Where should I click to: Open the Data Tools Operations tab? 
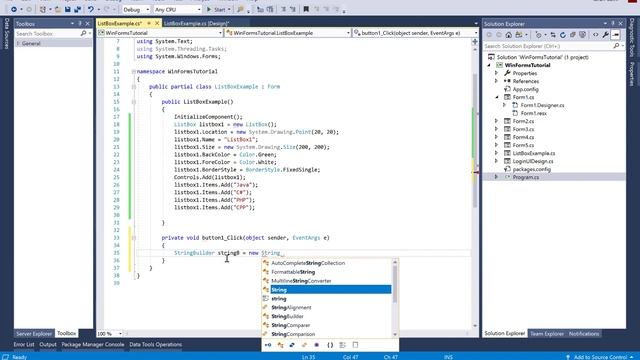pyautogui.click(x=156, y=345)
